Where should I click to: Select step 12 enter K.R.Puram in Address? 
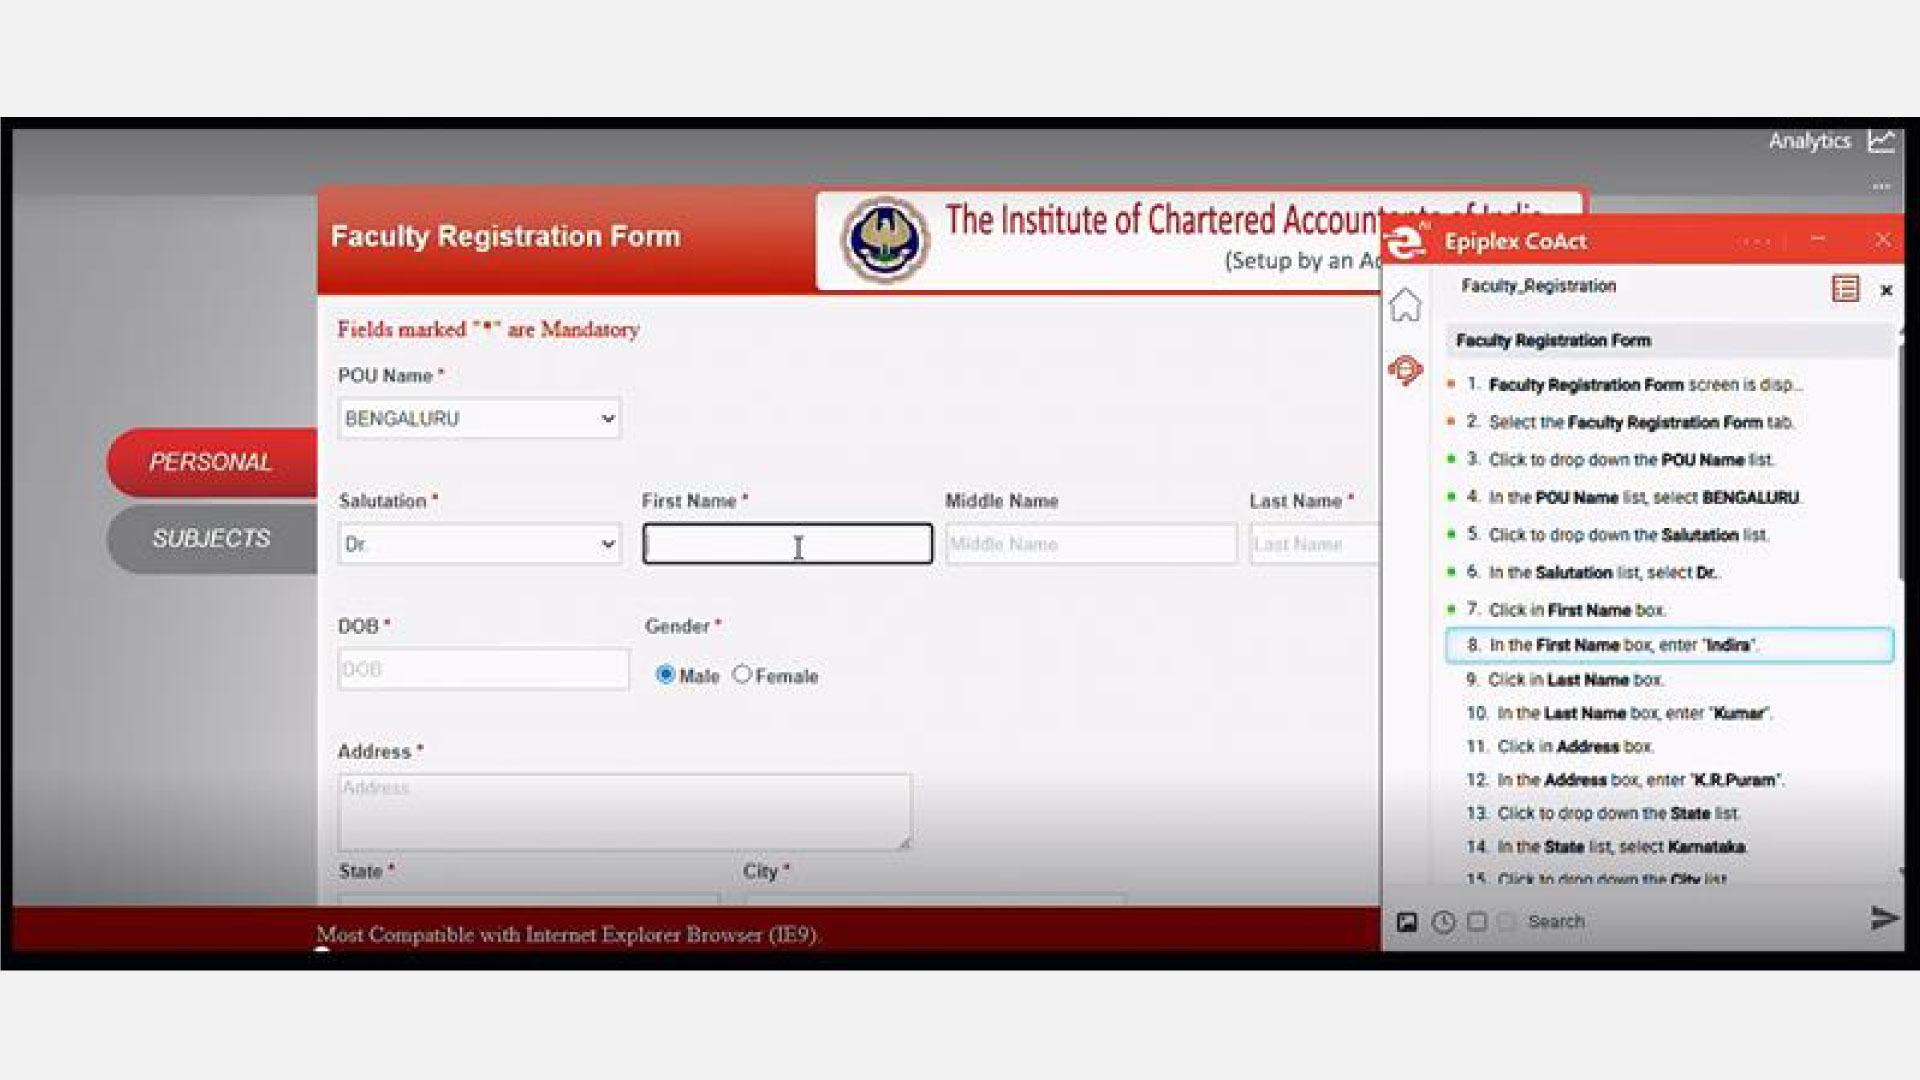click(x=1638, y=780)
